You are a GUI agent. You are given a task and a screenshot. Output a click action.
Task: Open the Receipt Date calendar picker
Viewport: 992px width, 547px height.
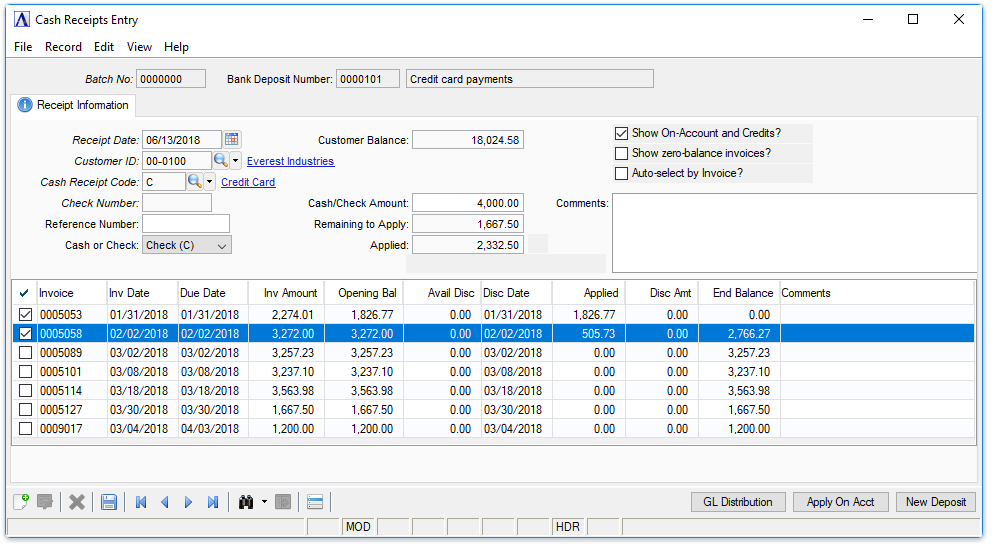pyautogui.click(x=232, y=140)
